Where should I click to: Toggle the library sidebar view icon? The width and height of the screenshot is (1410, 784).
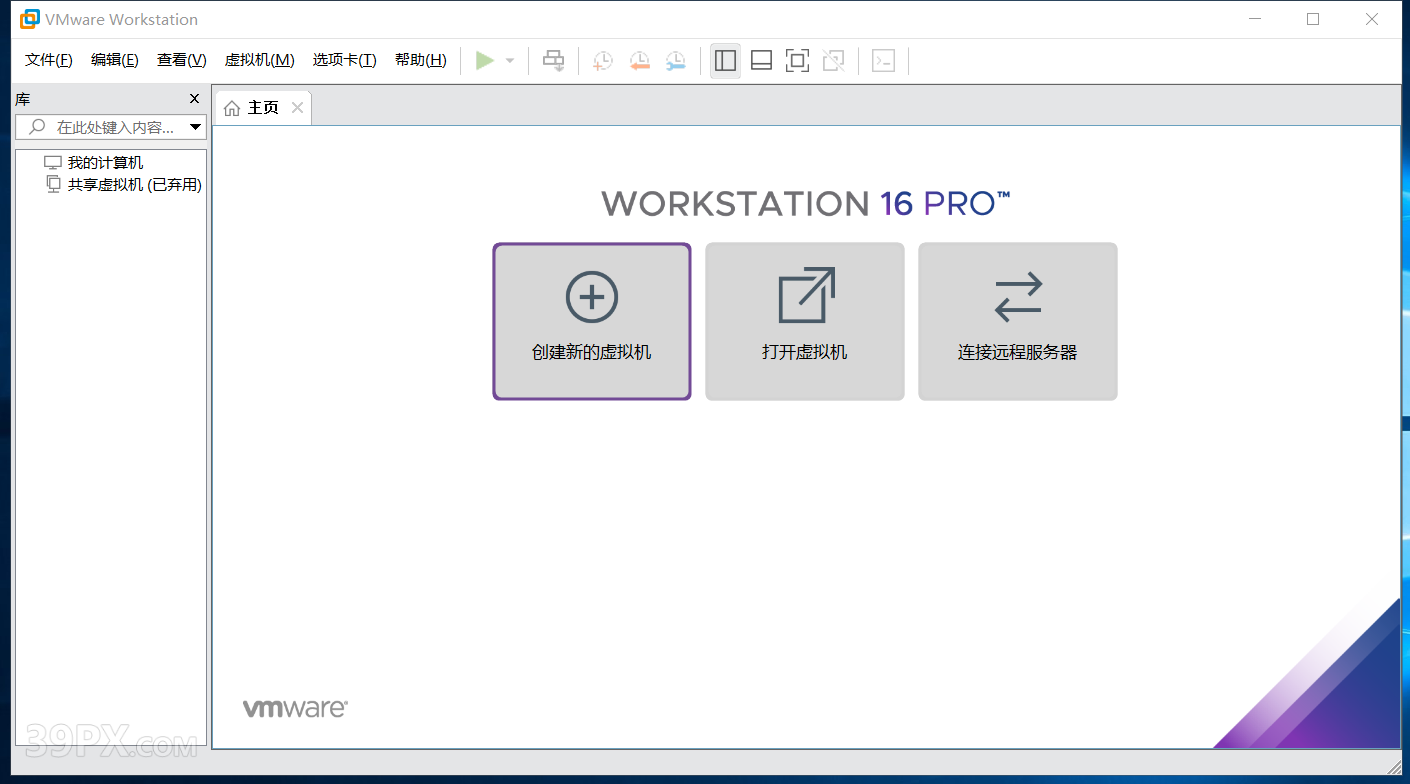[x=726, y=61]
